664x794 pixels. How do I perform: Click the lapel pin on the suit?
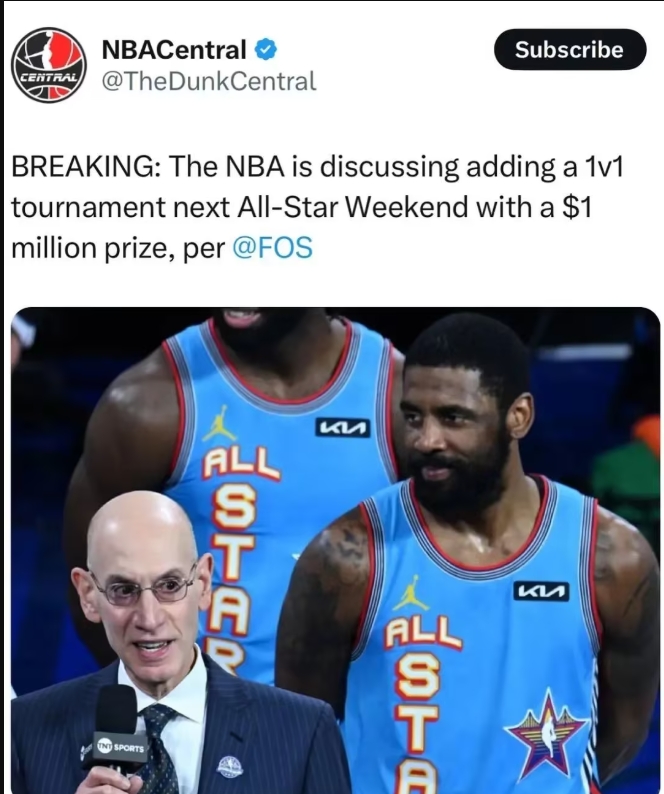click(x=230, y=767)
